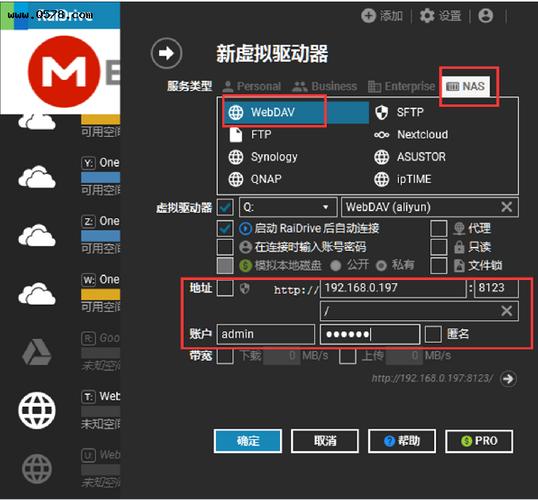Click cloud icon for Z: OneDrive
The image size is (538, 500).
point(37,235)
